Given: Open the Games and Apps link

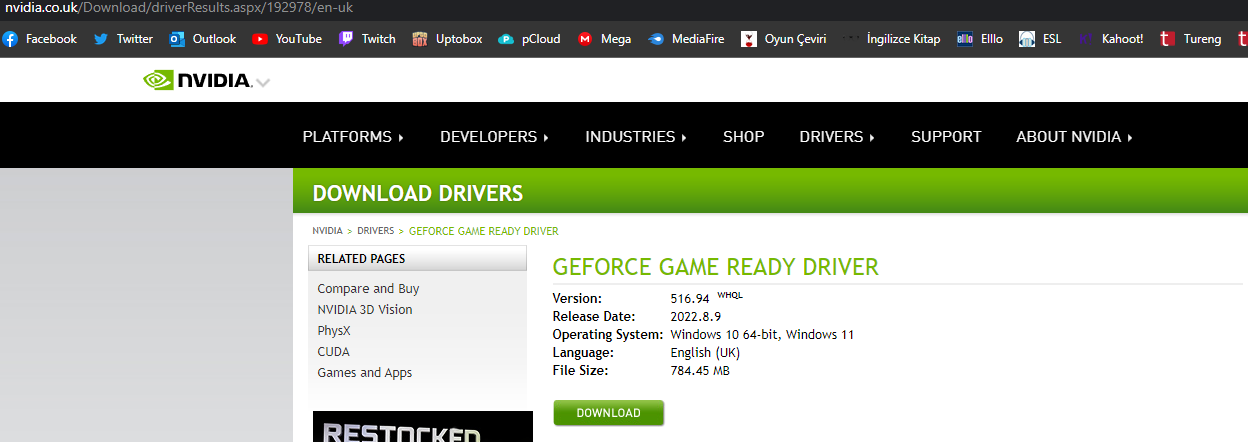Looking at the screenshot, I should (365, 372).
